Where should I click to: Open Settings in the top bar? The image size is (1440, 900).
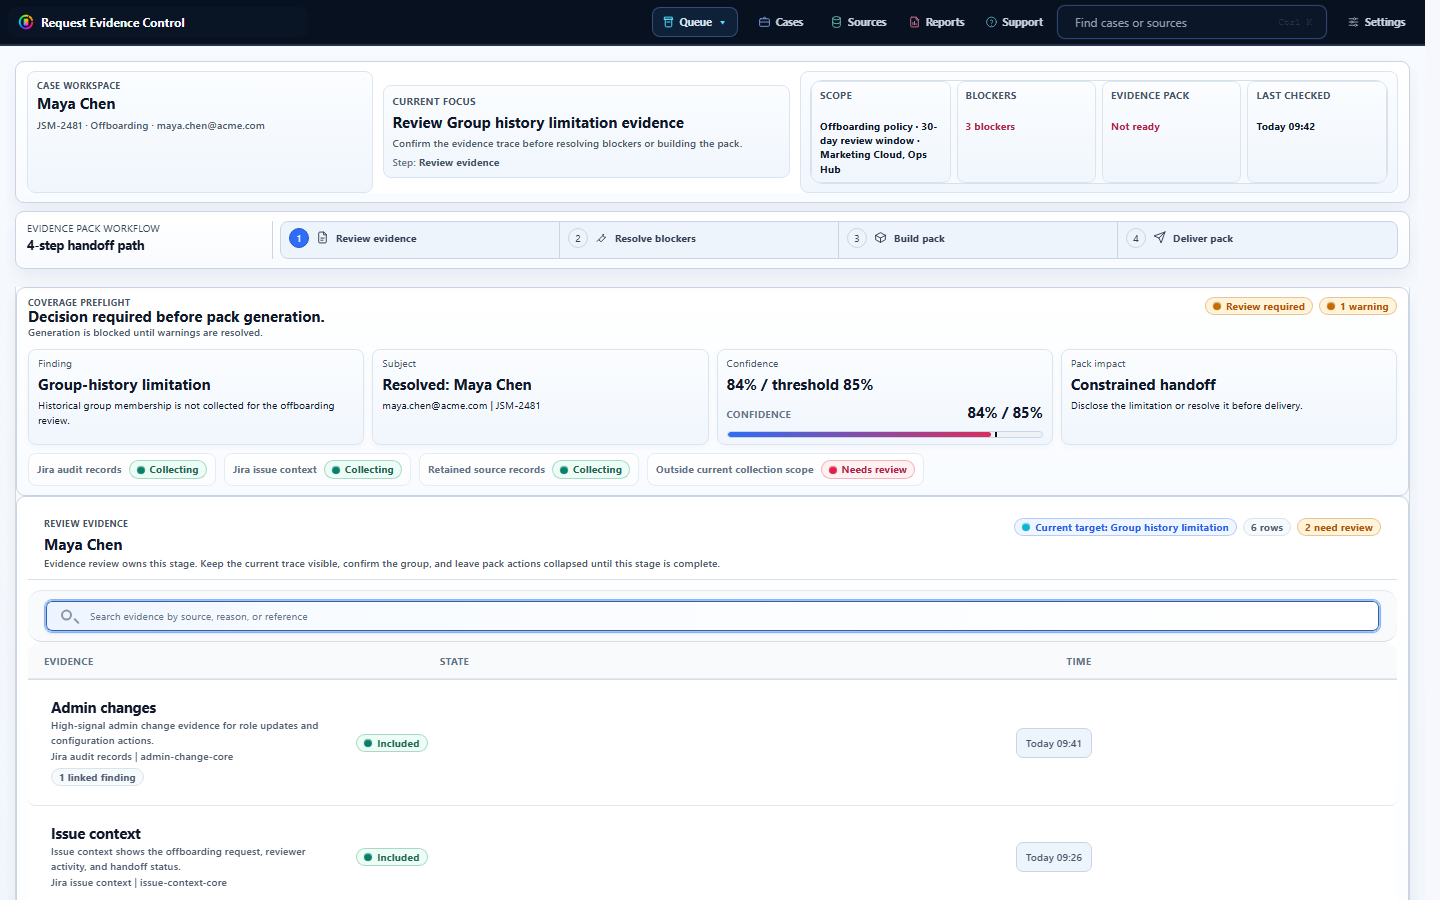coord(1376,22)
